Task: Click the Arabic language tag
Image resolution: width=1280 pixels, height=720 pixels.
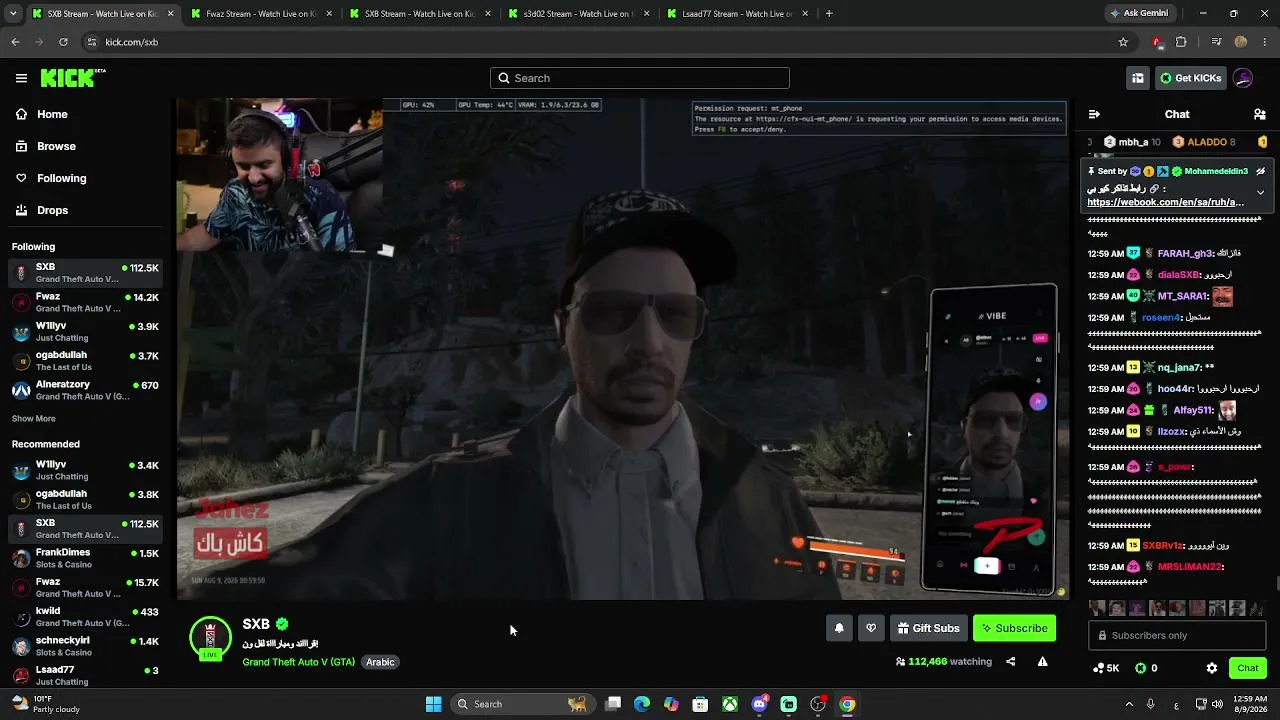Action: point(380,662)
